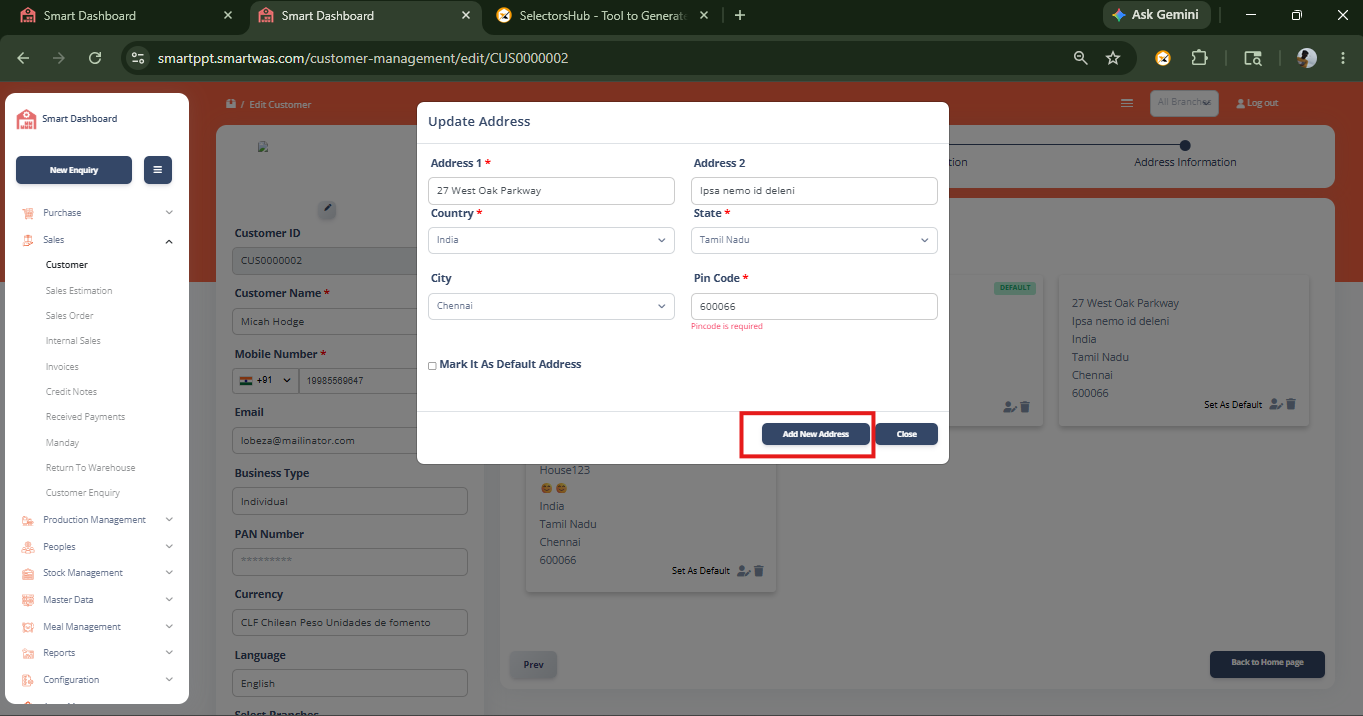
Task: Open a new browser tab with plus
Action: coord(740,15)
